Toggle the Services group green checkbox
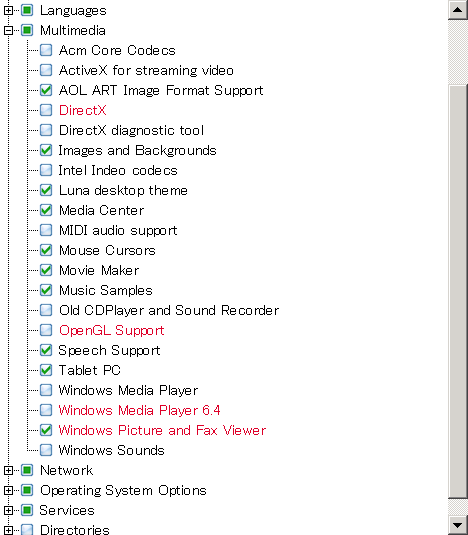The height and width of the screenshot is (535, 468). click(x=27, y=510)
